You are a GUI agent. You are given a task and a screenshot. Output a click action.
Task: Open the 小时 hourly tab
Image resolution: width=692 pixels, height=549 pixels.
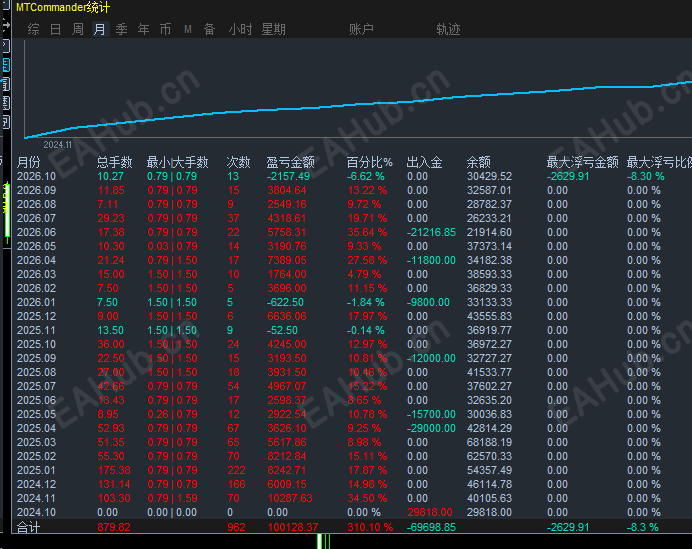[240, 29]
